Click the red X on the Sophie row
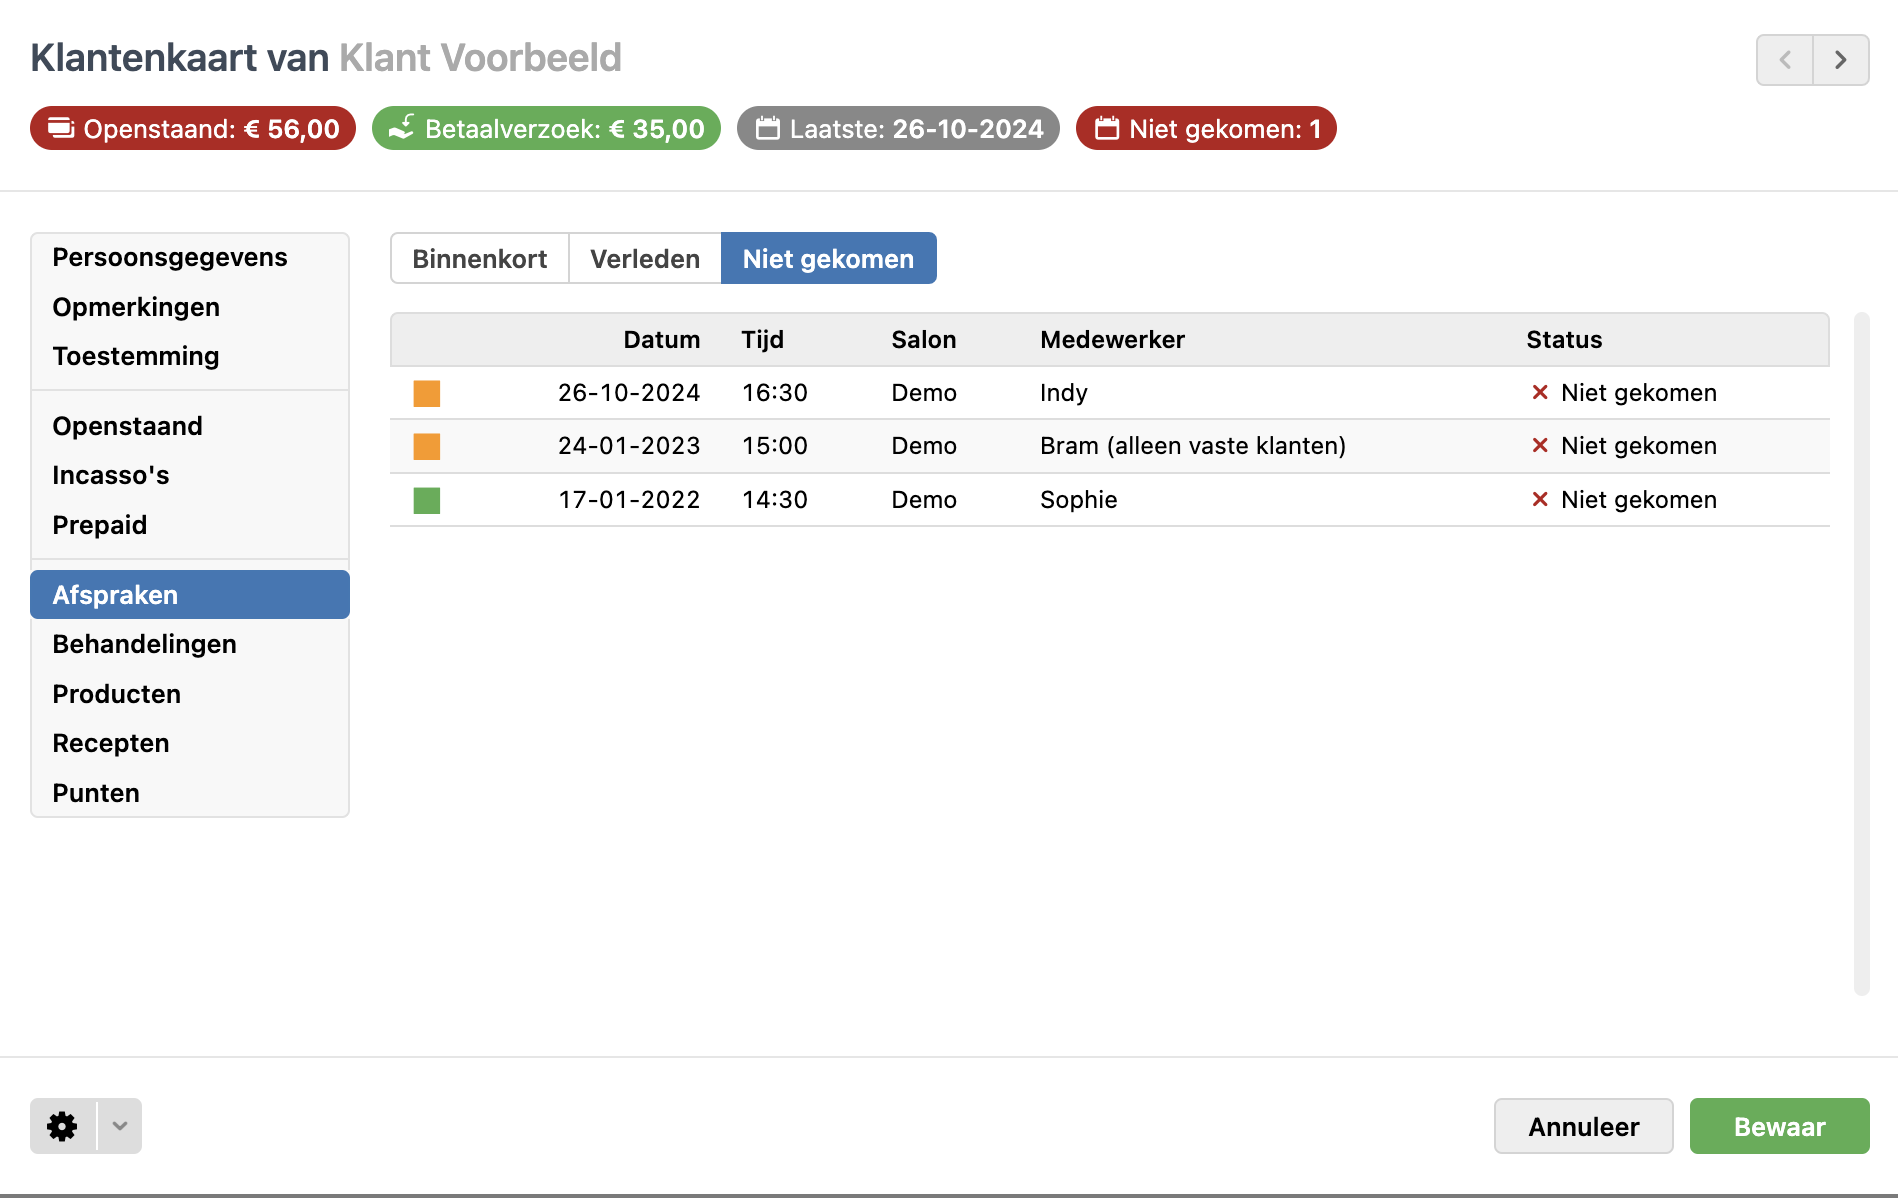 [1540, 500]
